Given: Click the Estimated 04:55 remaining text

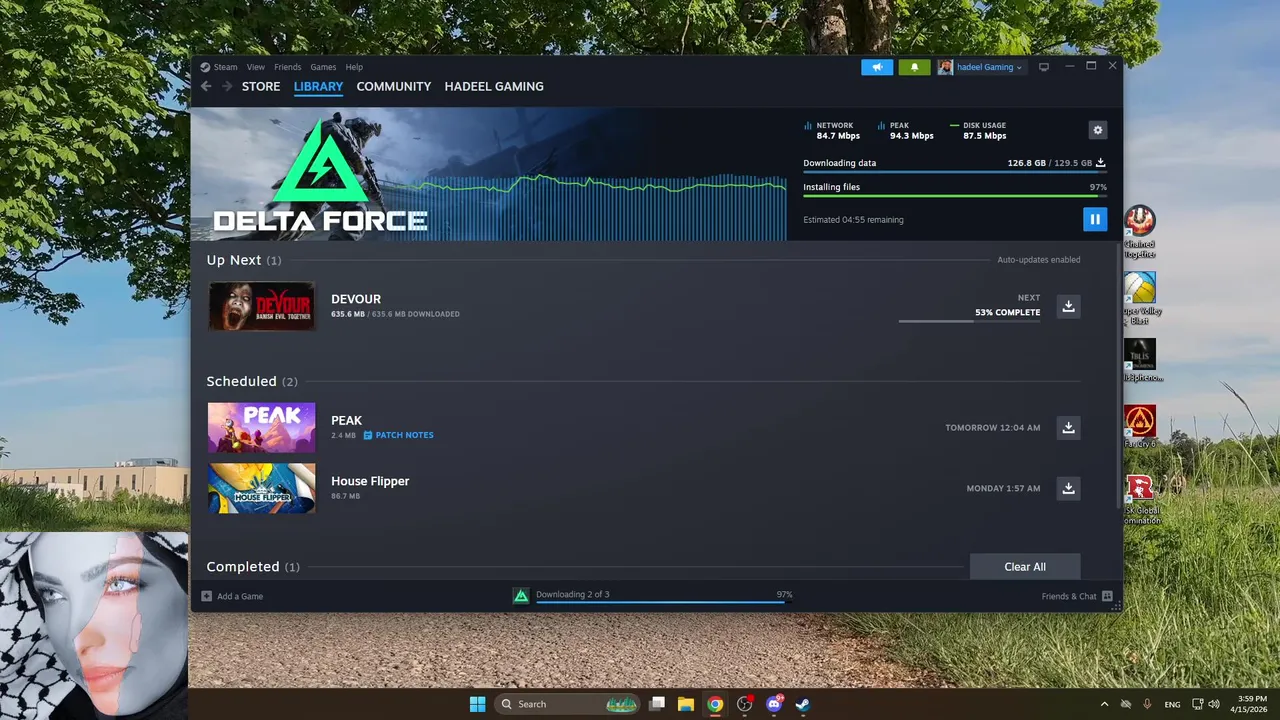Looking at the screenshot, I should 853,220.
